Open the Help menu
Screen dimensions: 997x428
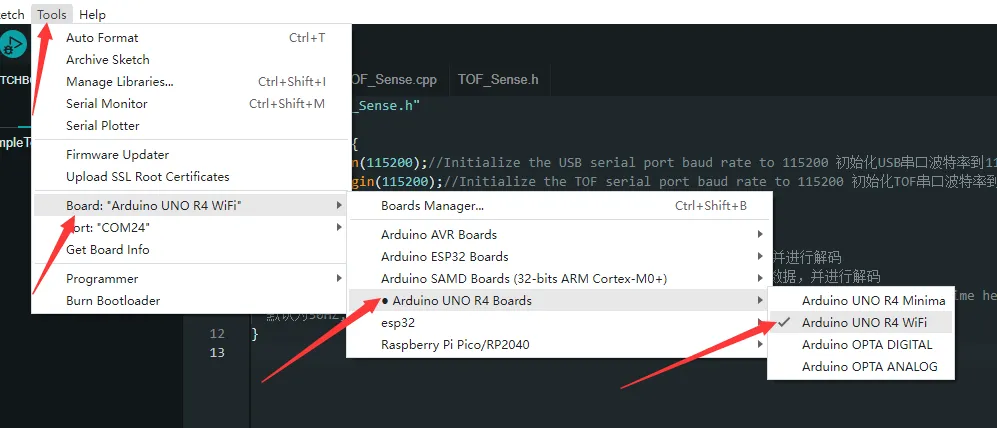tap(92, 14)
